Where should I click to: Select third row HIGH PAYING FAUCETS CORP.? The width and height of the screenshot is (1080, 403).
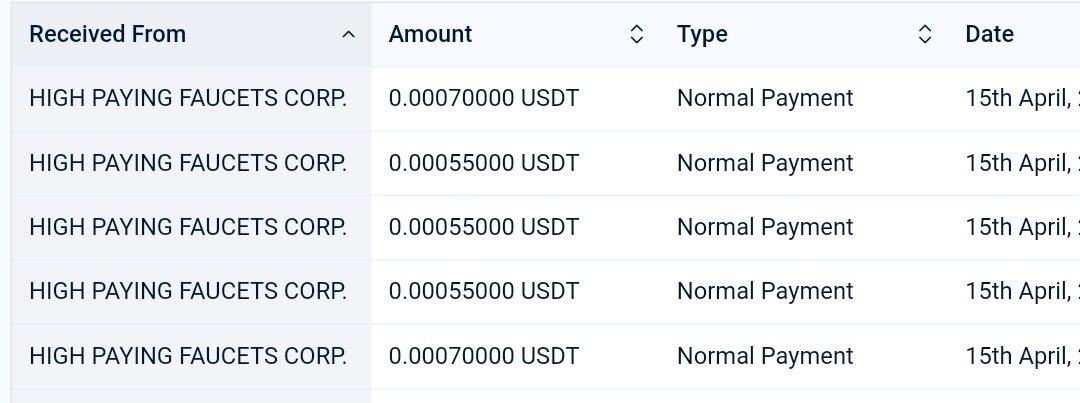click(188, 227)
